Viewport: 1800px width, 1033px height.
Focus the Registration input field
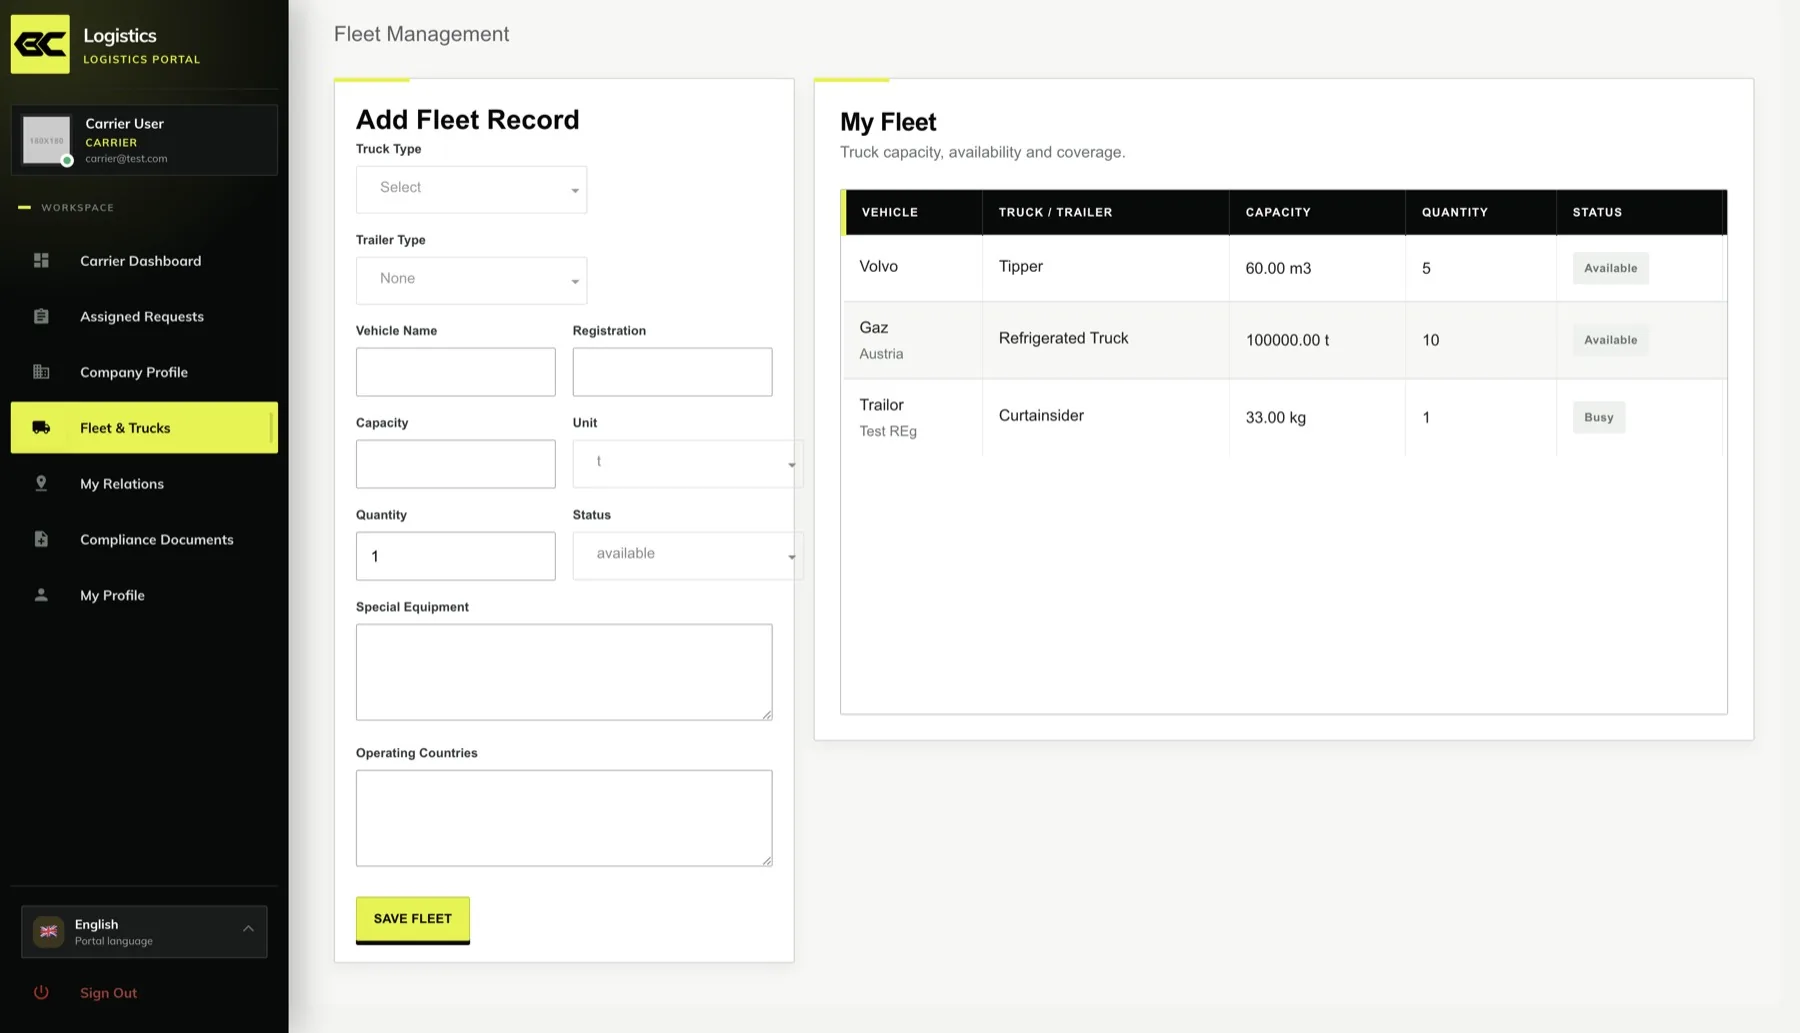(672, 372)
